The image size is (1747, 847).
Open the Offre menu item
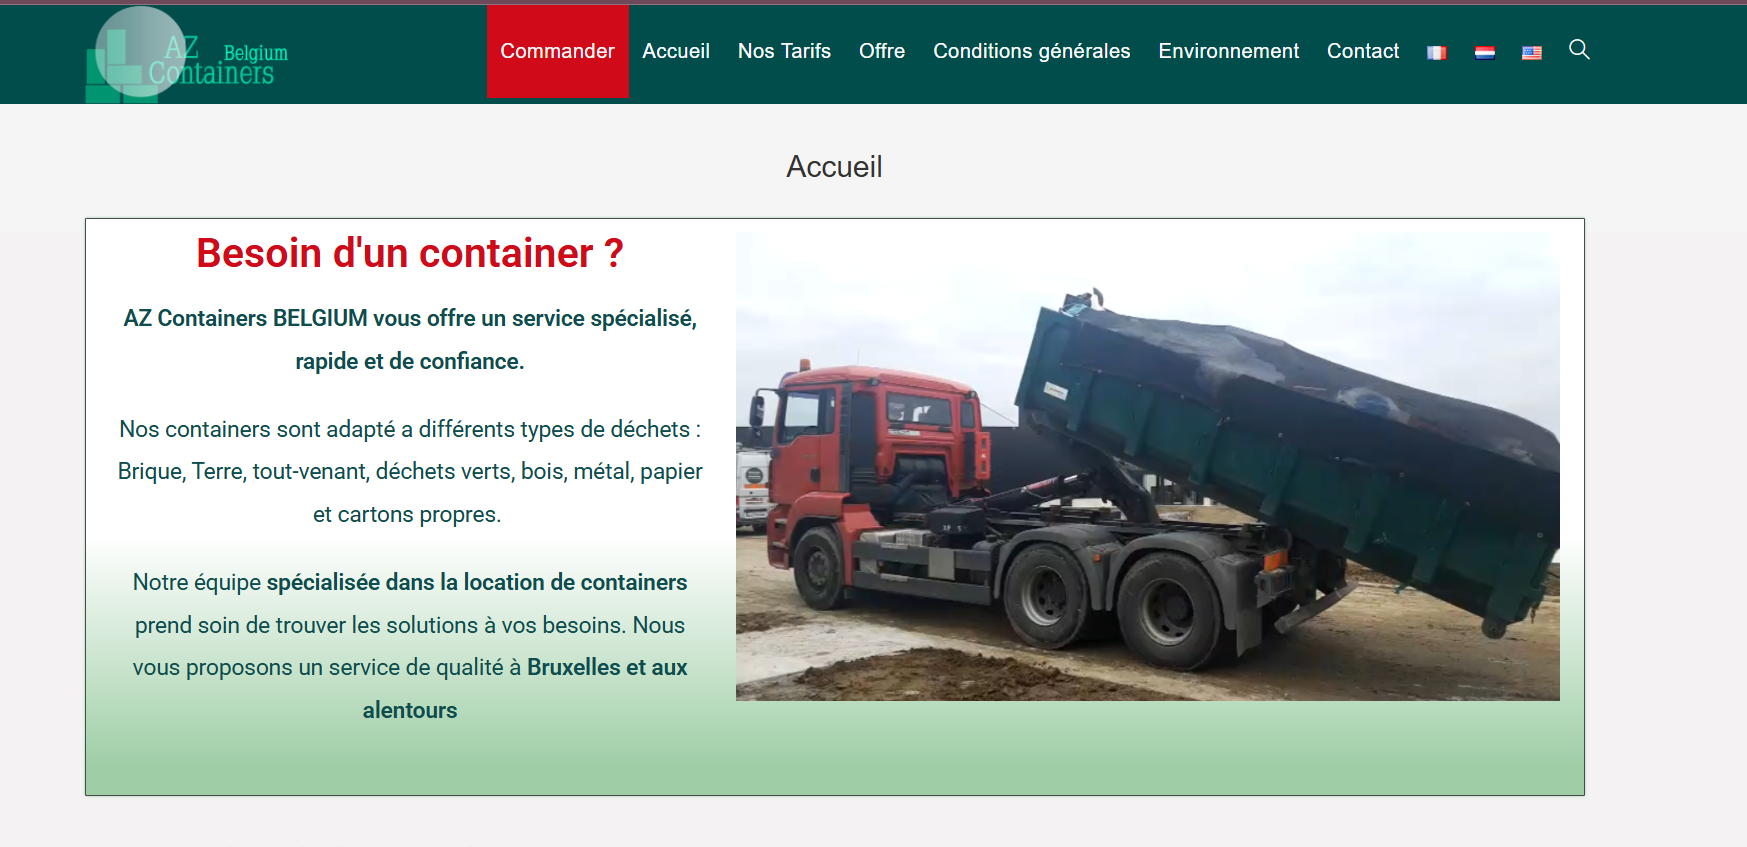coord(882,51)
